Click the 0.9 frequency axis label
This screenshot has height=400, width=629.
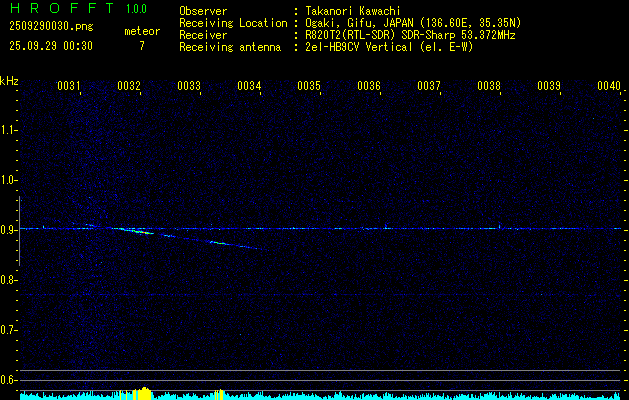point(9,229)
